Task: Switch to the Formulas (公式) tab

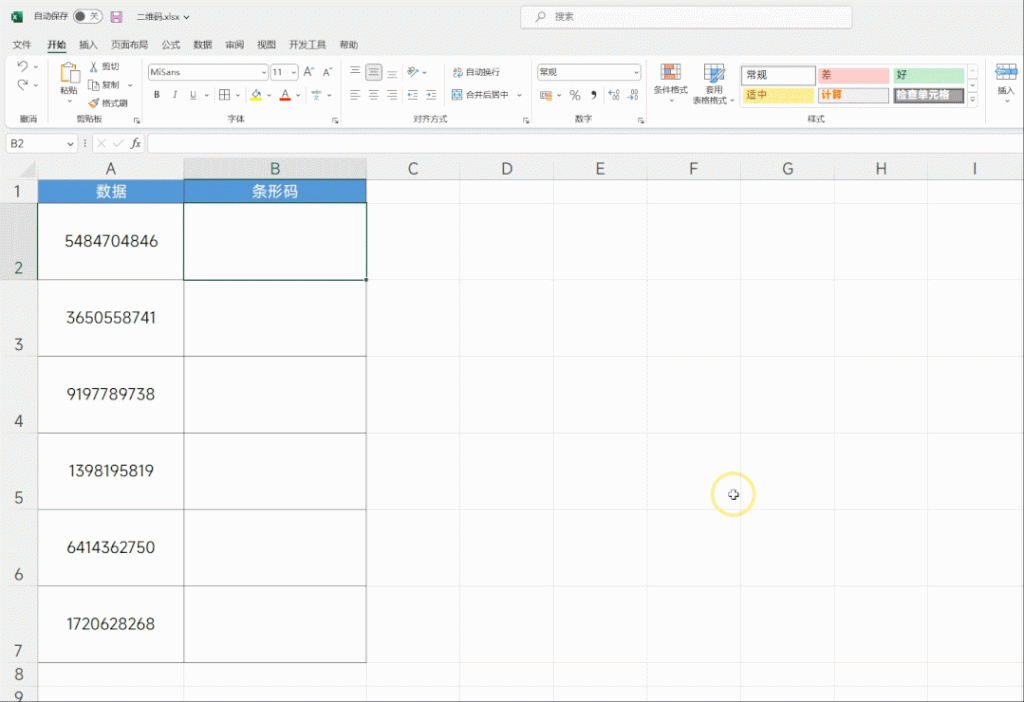Action: [171, 44]
